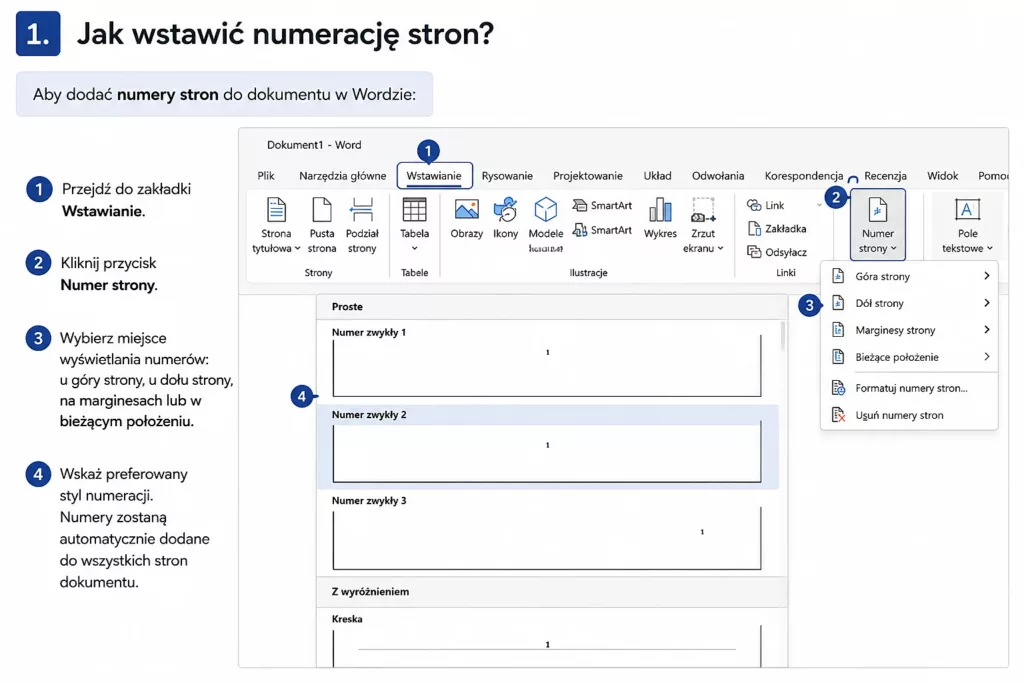The width and height of the screenshot is (1024, 683).
Task: Switch to the Projektowanie tab
Action: pyautogui.click(x=588, y=176)
